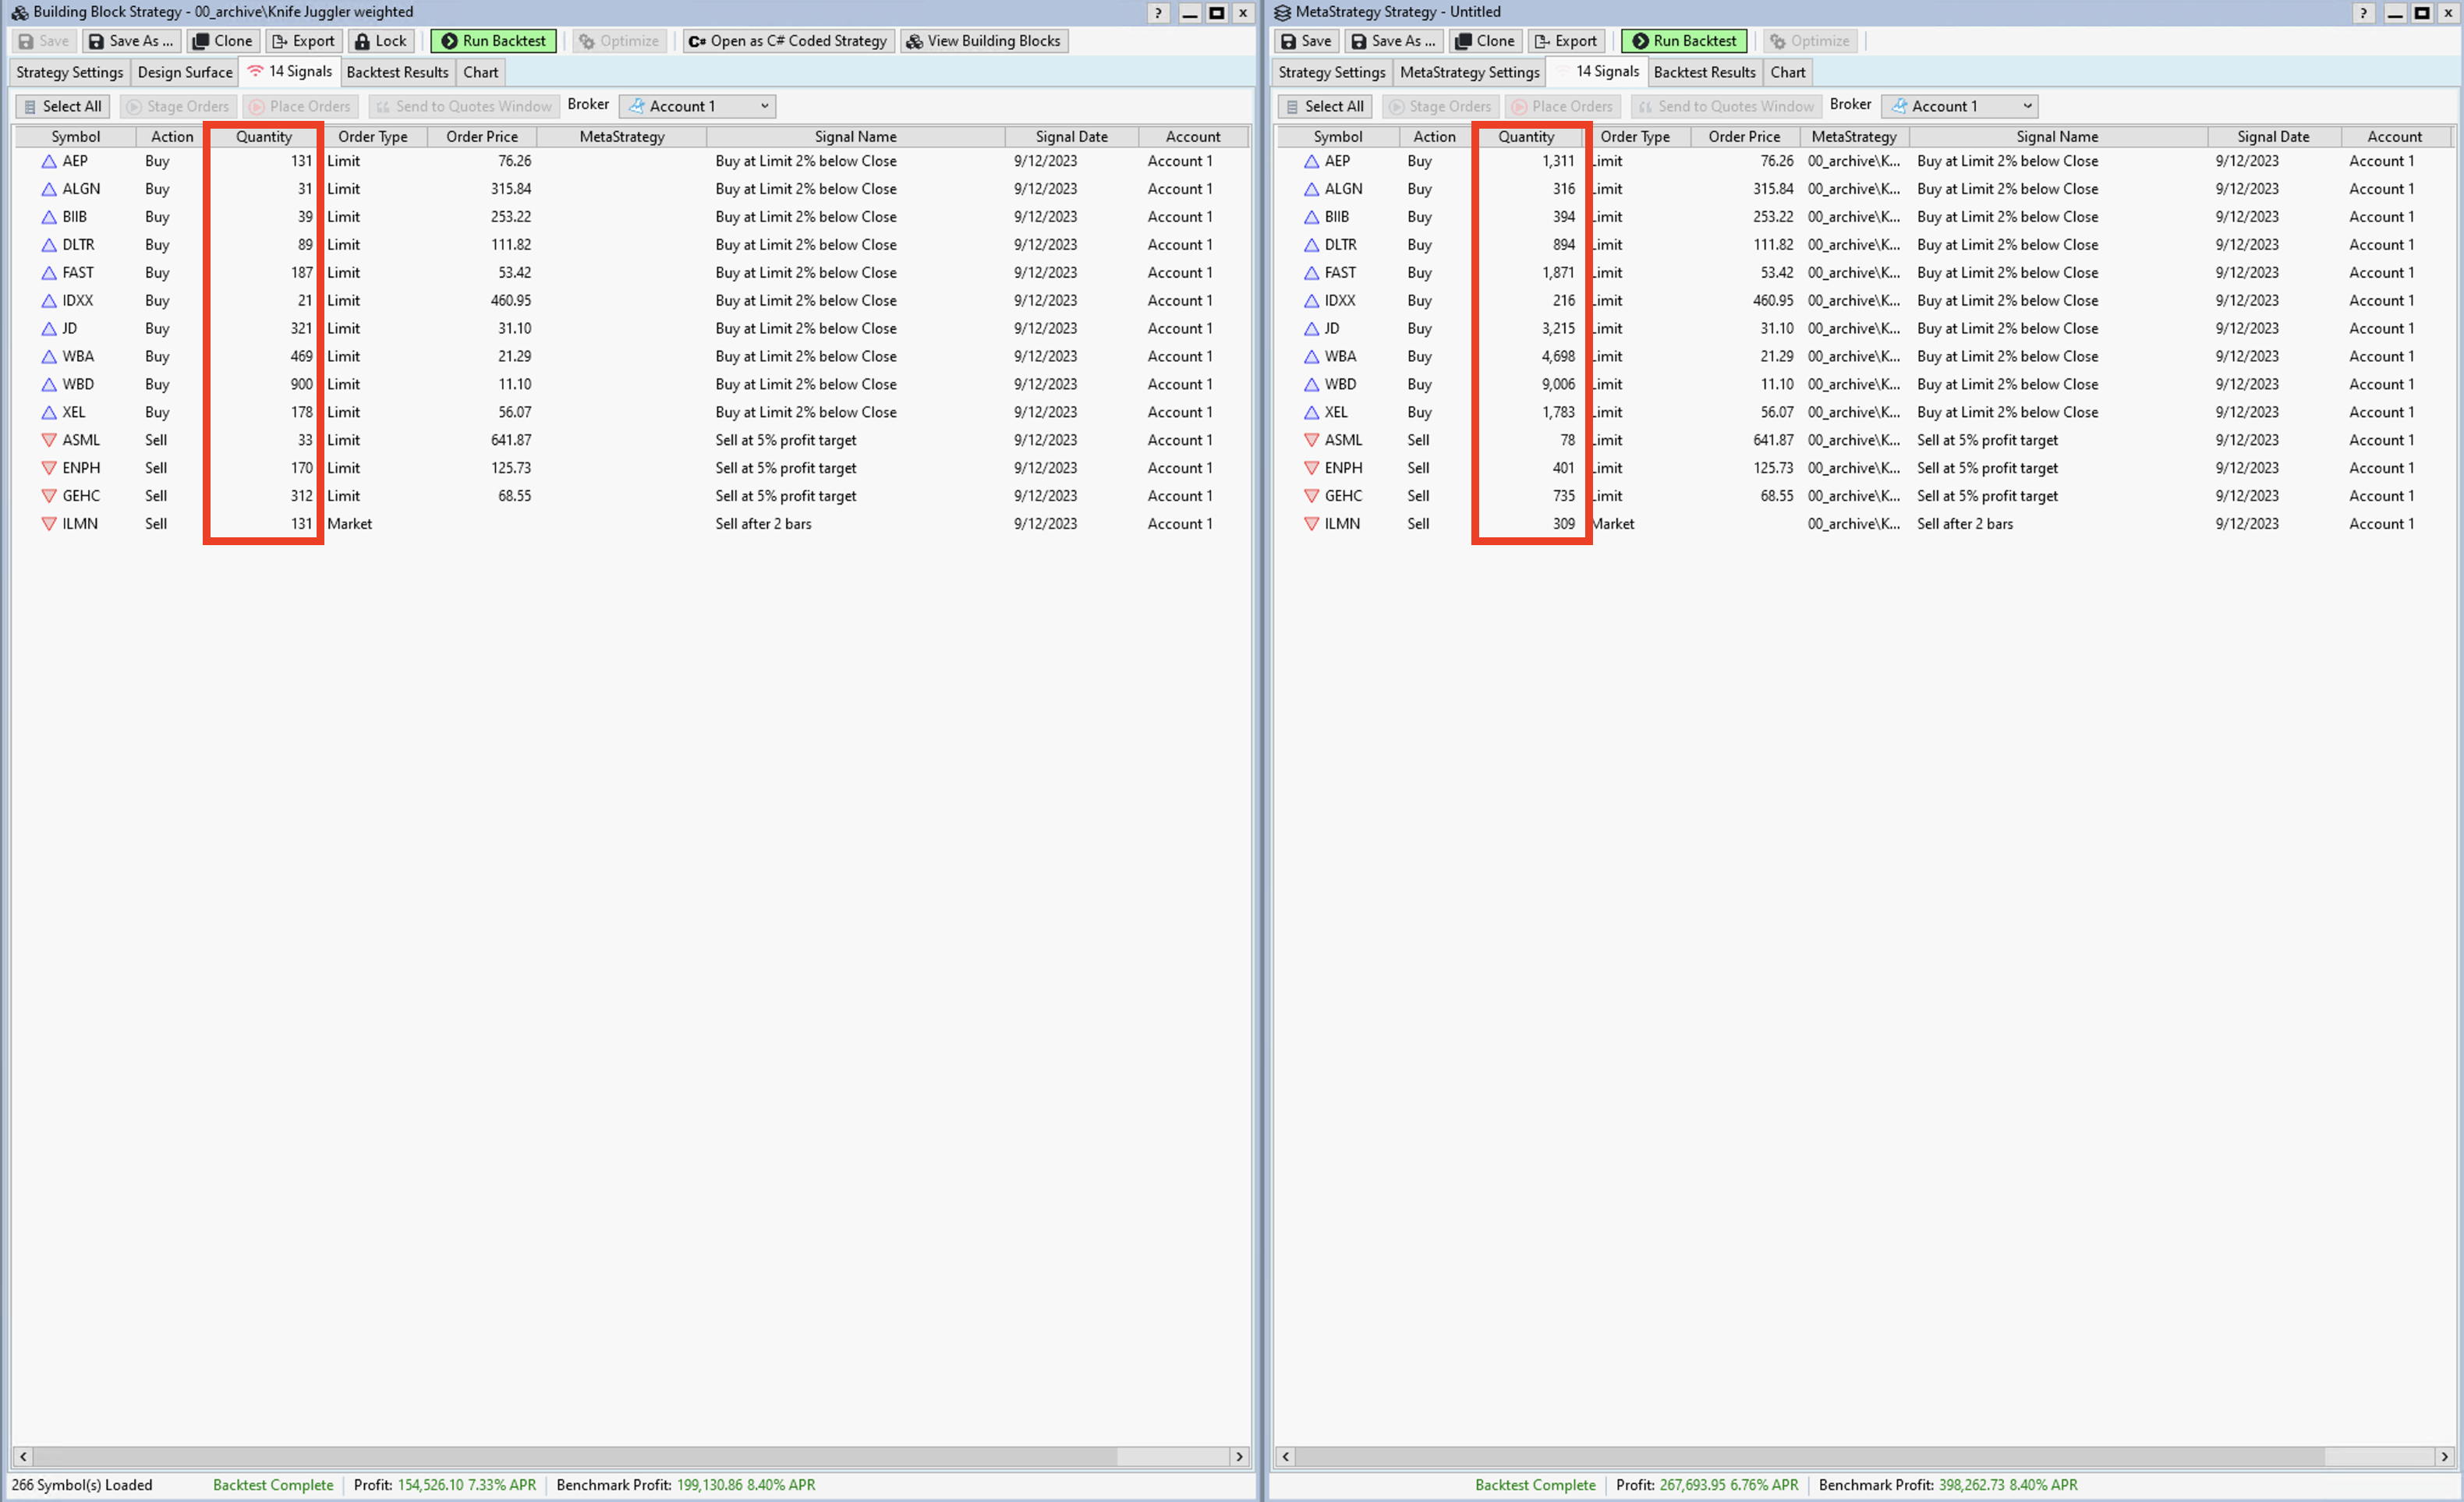The width and height of the screenshot is (2464, 1502).
Task: Click Clone in Building Block Strategy window
Action: click(x=222, y=41)
